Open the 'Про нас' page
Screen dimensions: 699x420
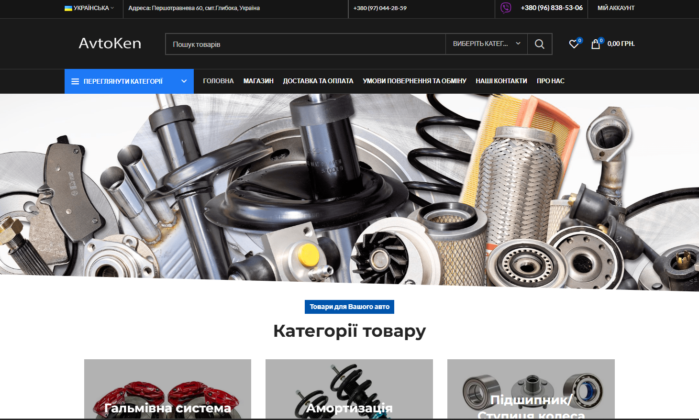[x=550, y=81]
